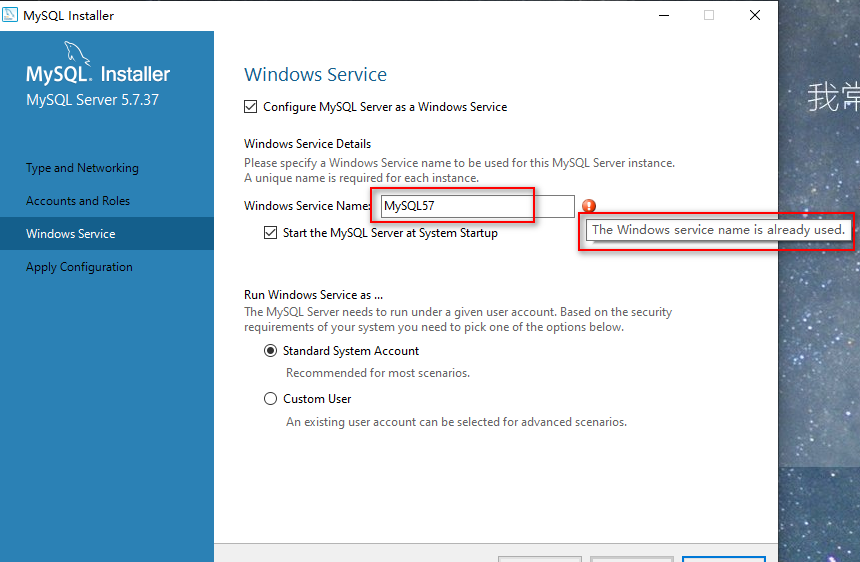Click the 'The Windows service name is already used.' tooltip

click(718, 230)
